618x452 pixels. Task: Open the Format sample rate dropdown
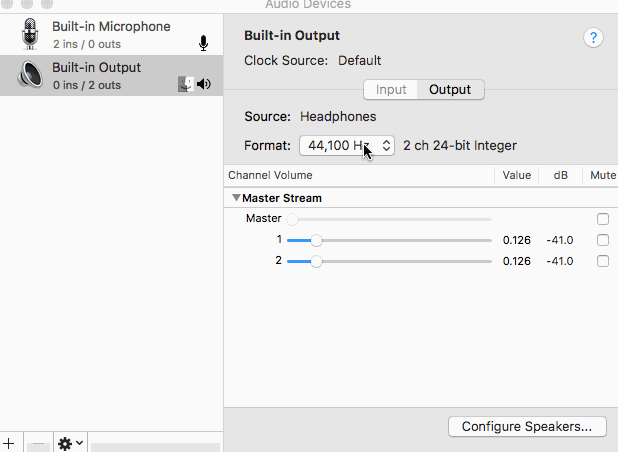tap(346, 146)
